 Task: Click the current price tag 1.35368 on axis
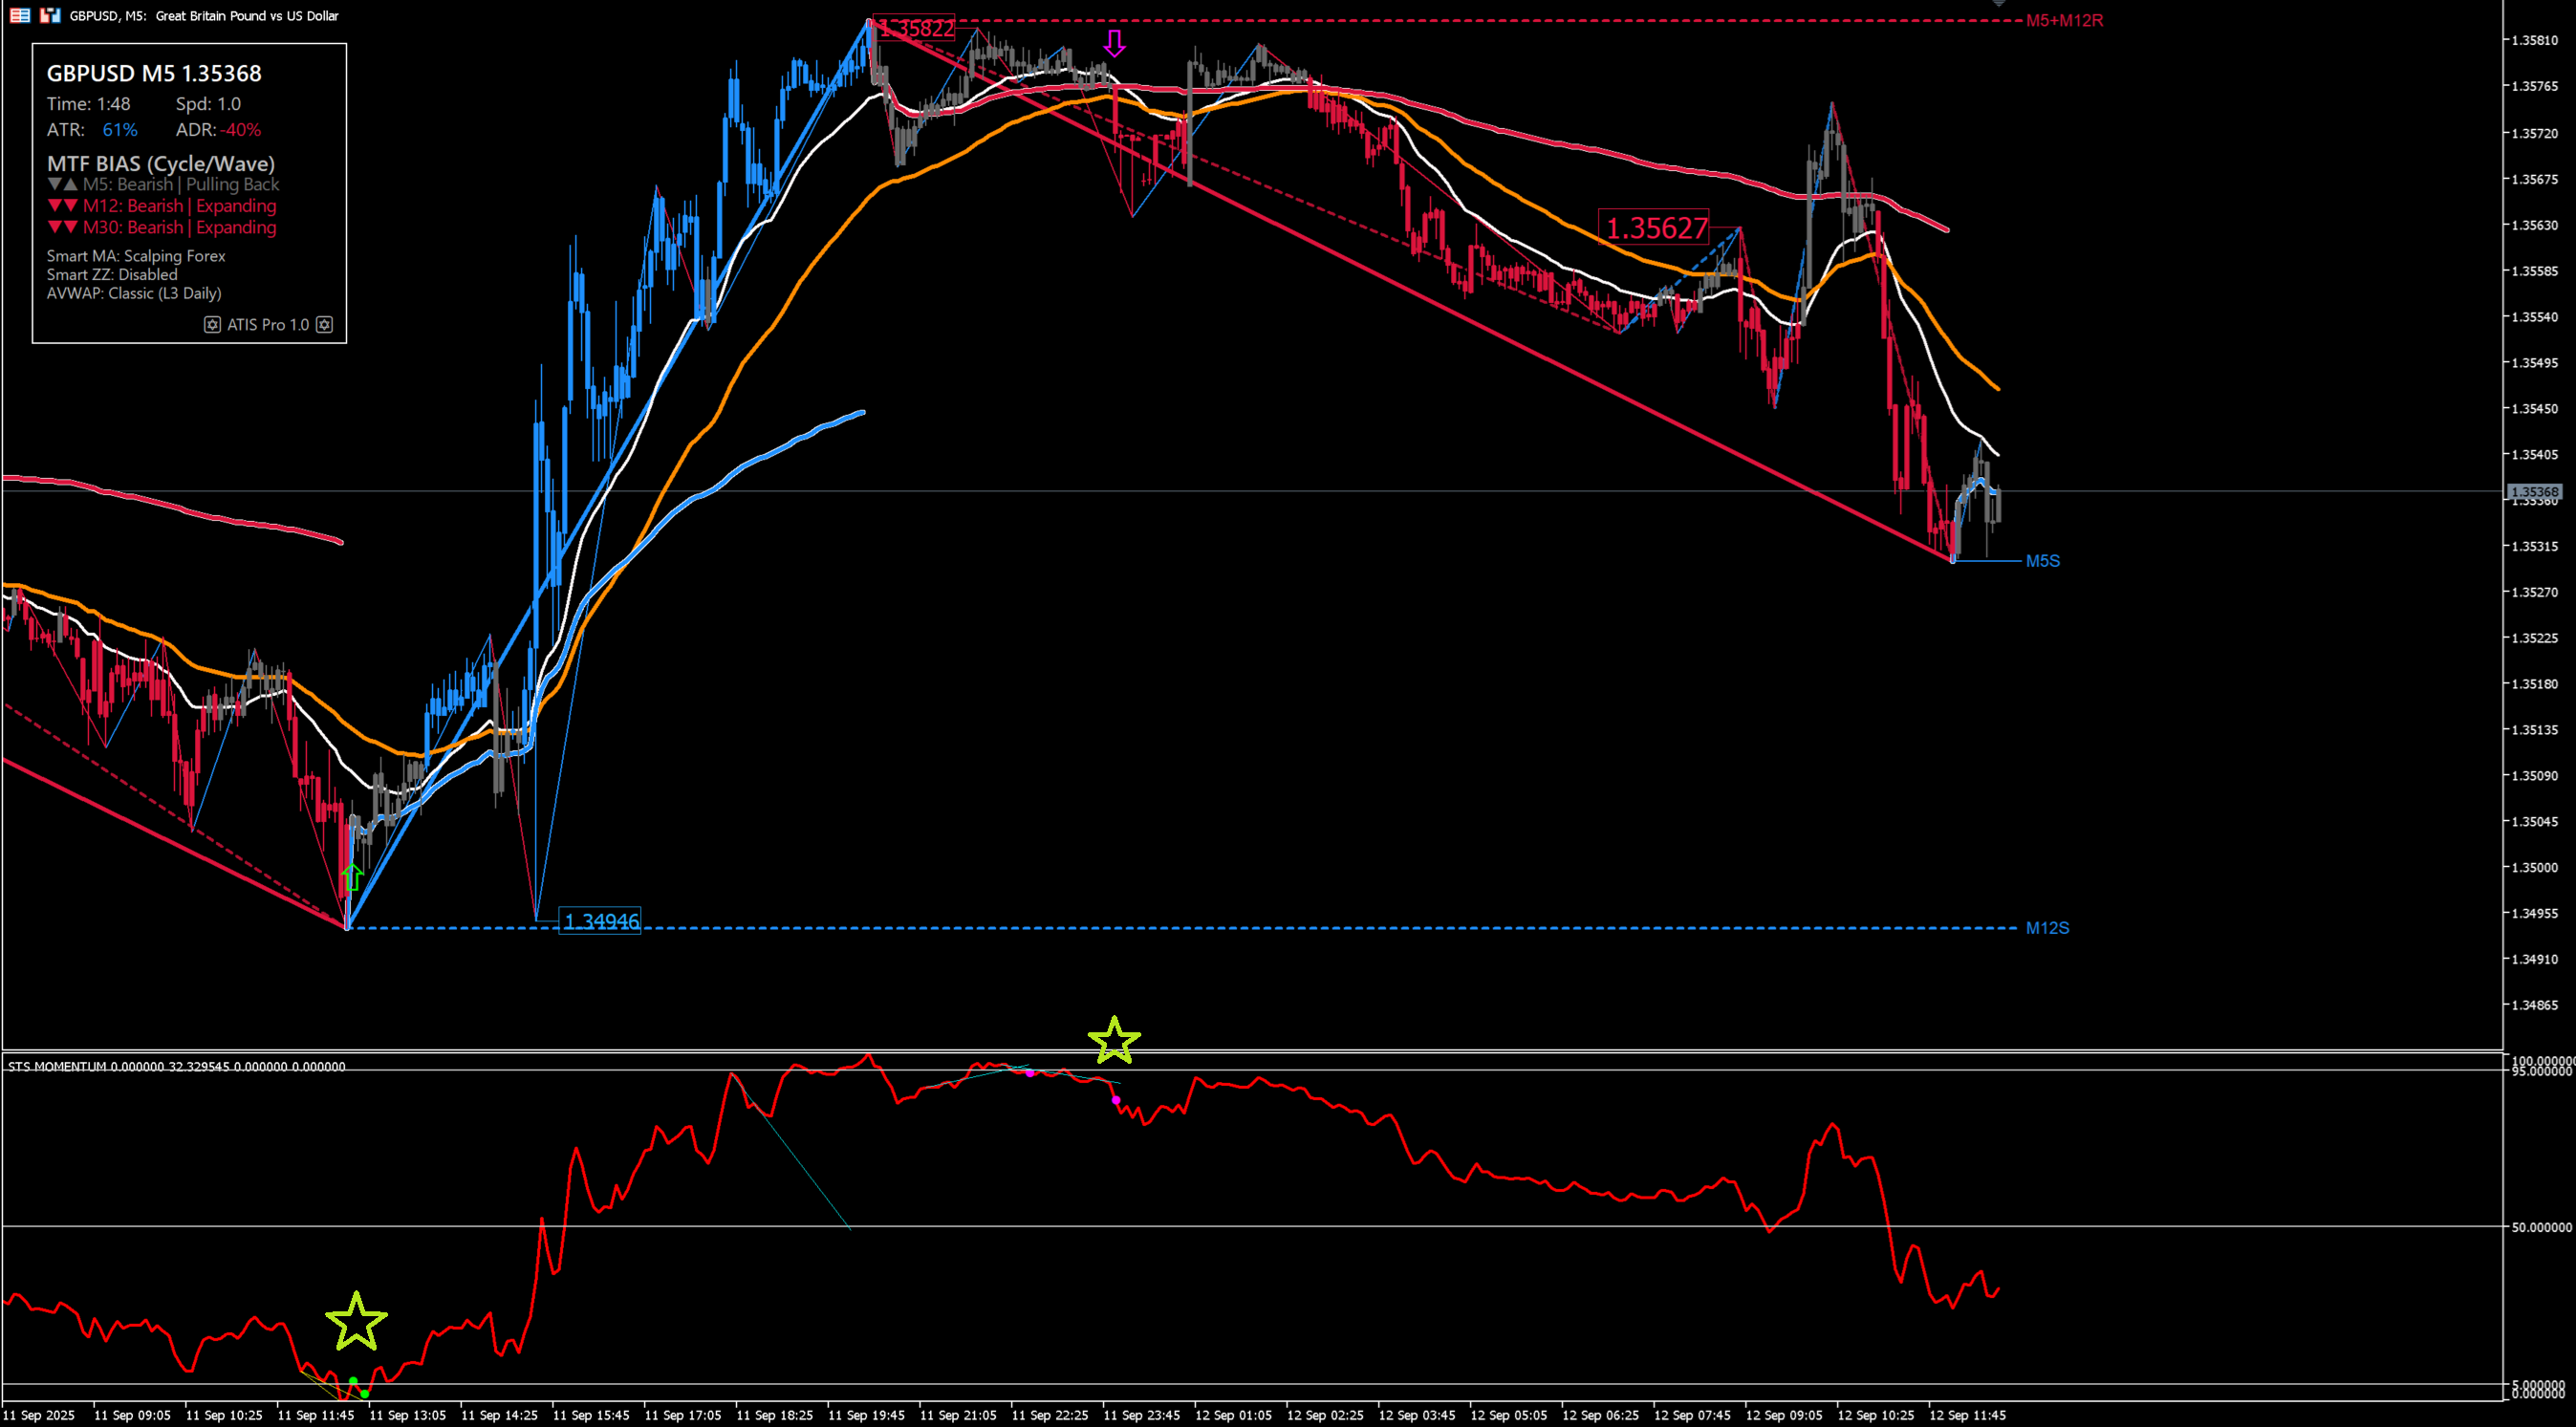(2535, 492)
